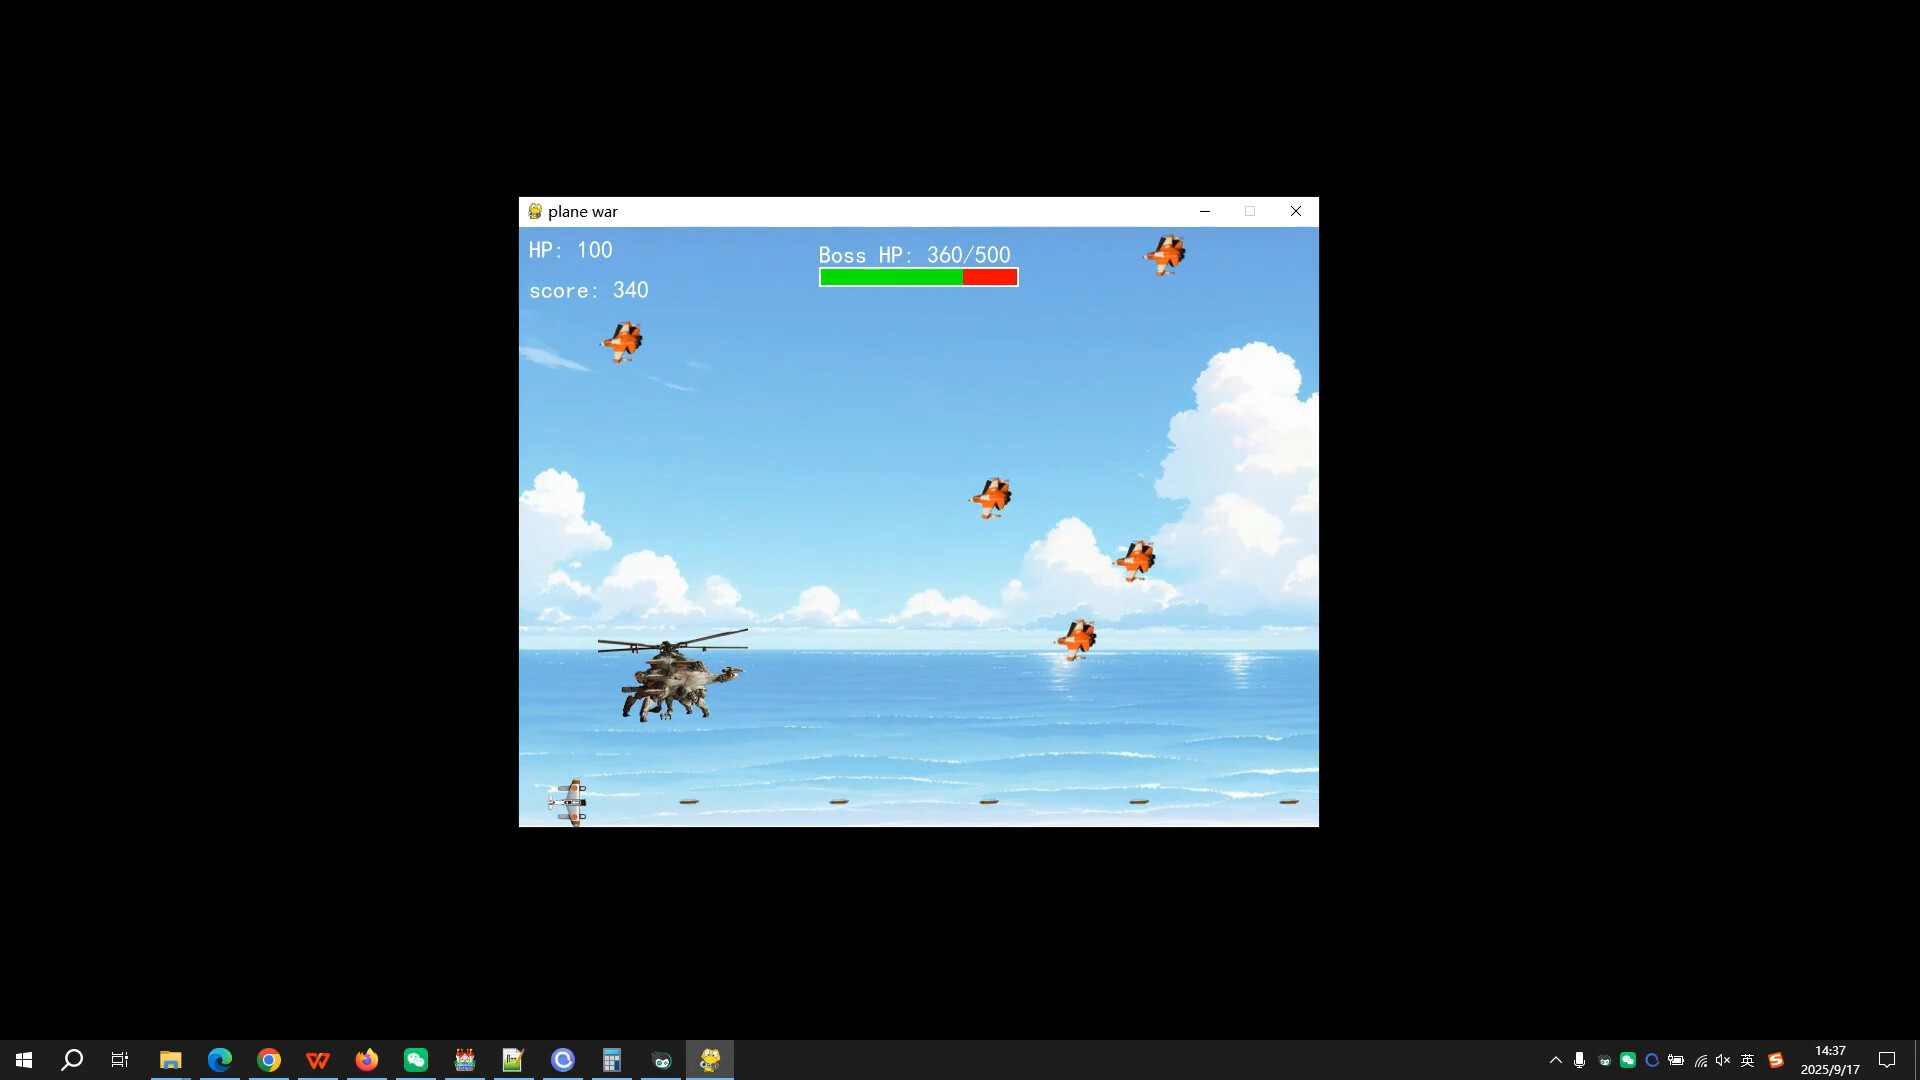The height and width of the screenshot is (1080, 1920).
Task: Toggle the microphone icon in the tray
Action: pyautogui.click(x=1579, y=1060)
